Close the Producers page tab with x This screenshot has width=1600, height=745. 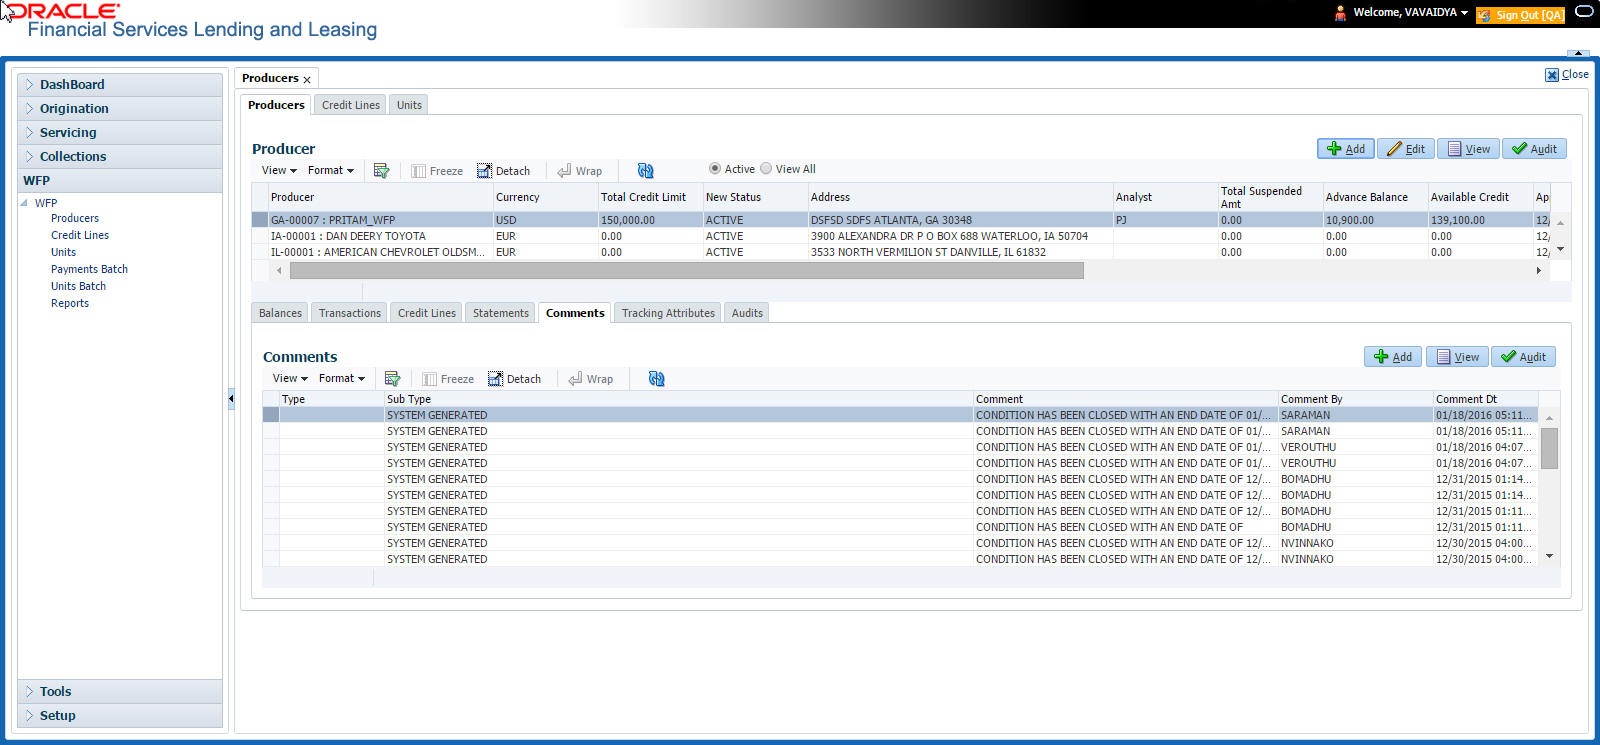point(307,79)
